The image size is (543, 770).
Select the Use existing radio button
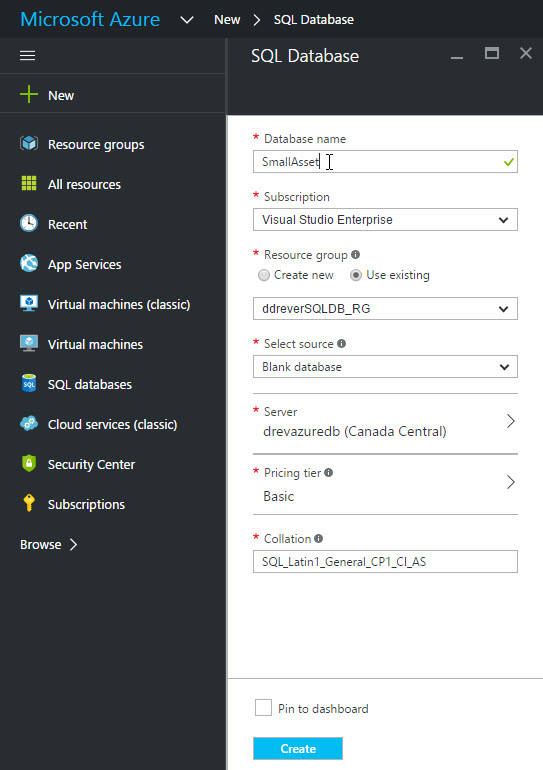[356, 275]
